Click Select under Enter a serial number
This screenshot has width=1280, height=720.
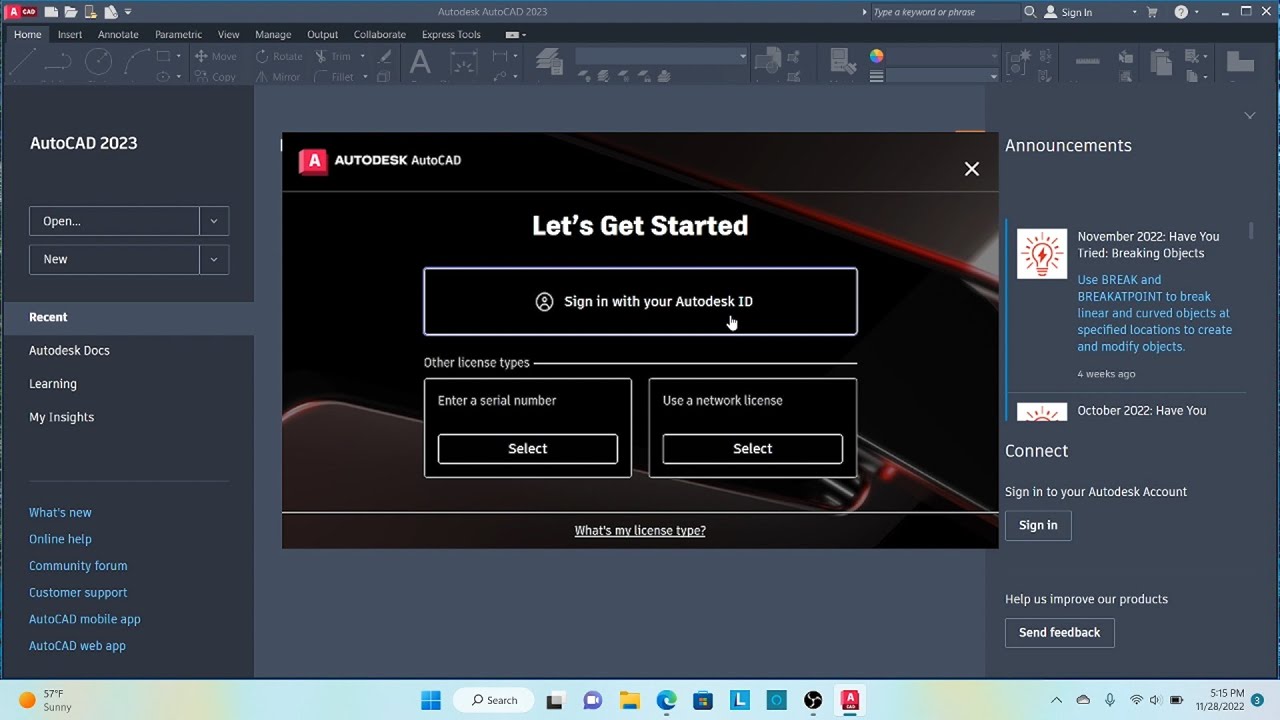coord(528,449)
